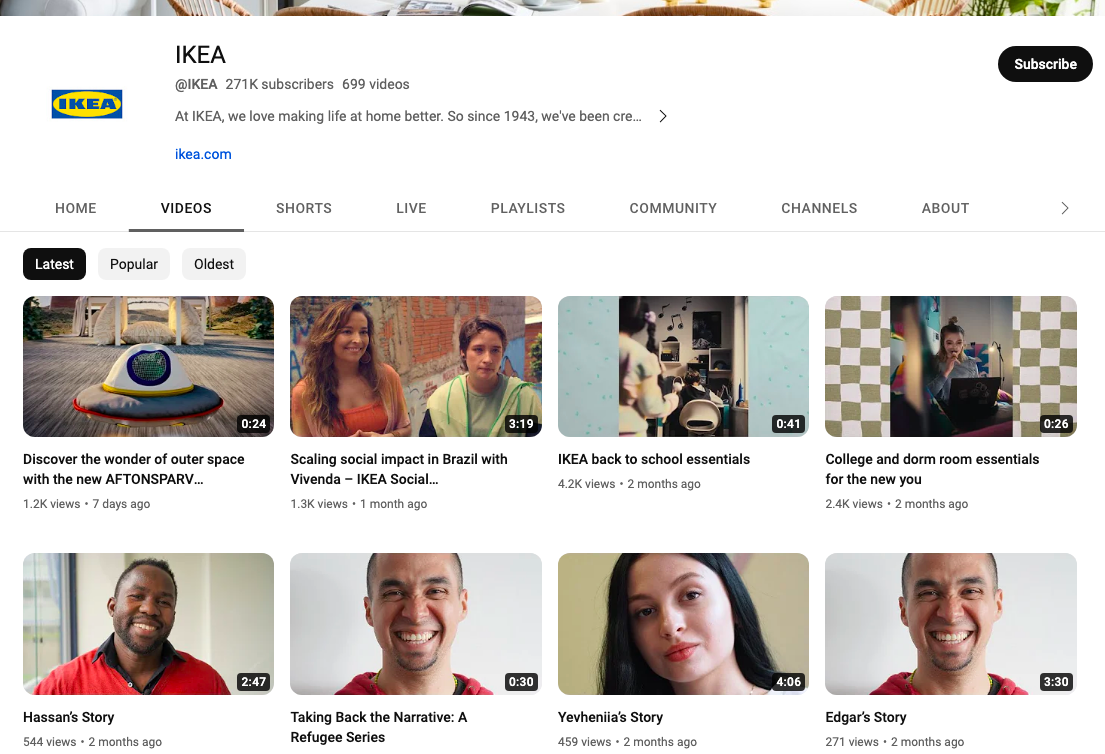Click '544 views • 2 months ago' text
1105x754 pixels.
click(x=92, y=742)
